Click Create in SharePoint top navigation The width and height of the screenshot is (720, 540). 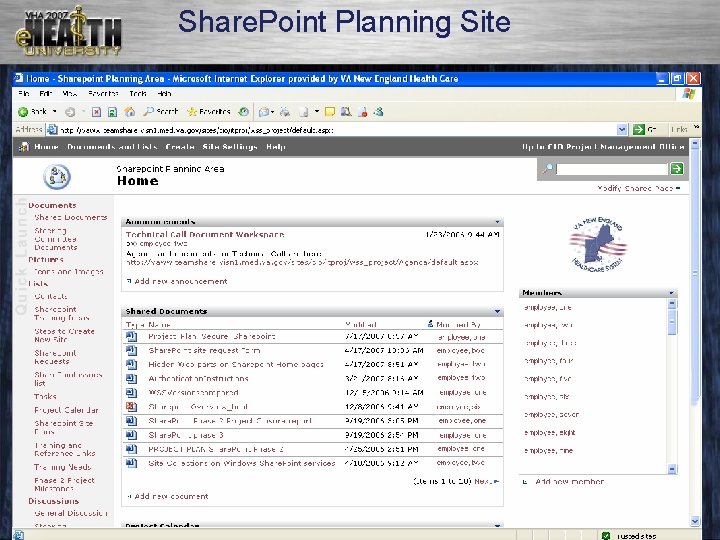coord(180,147)
